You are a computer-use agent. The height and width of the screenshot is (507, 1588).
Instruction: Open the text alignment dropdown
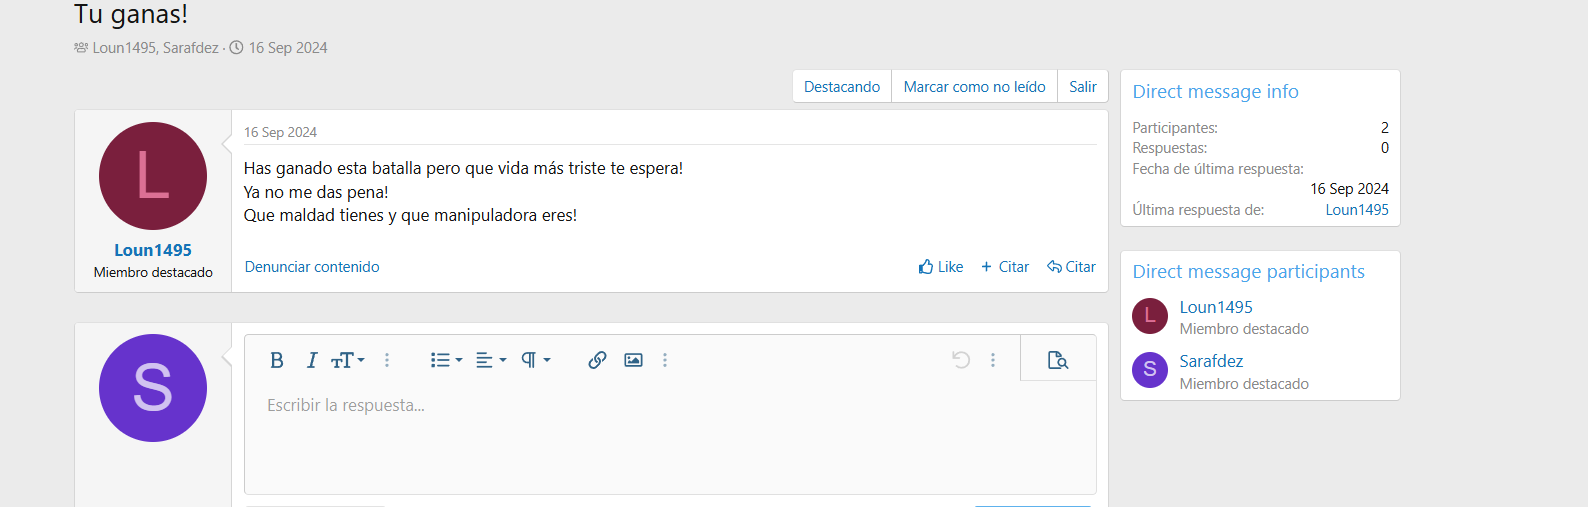pos(490,360)
